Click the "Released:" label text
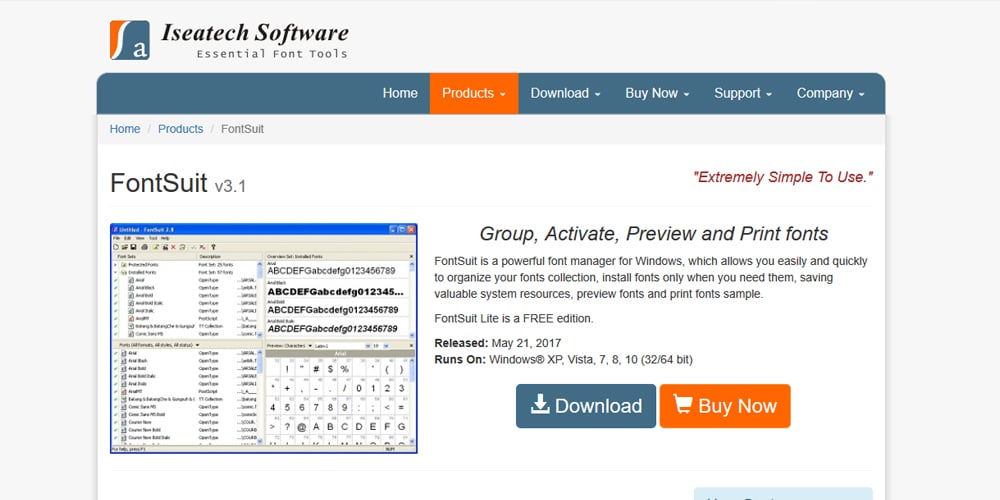 pyautogui.click(x=461, y=343)
